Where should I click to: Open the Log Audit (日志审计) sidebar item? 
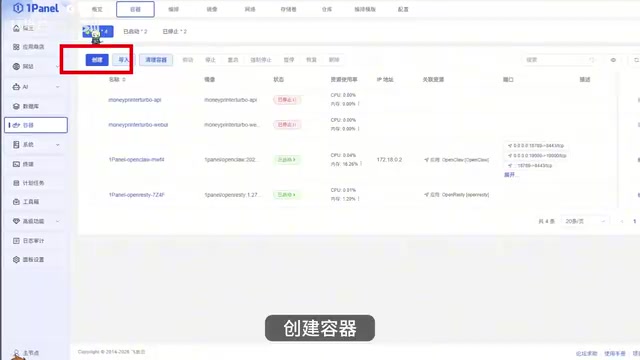[36, 241]
